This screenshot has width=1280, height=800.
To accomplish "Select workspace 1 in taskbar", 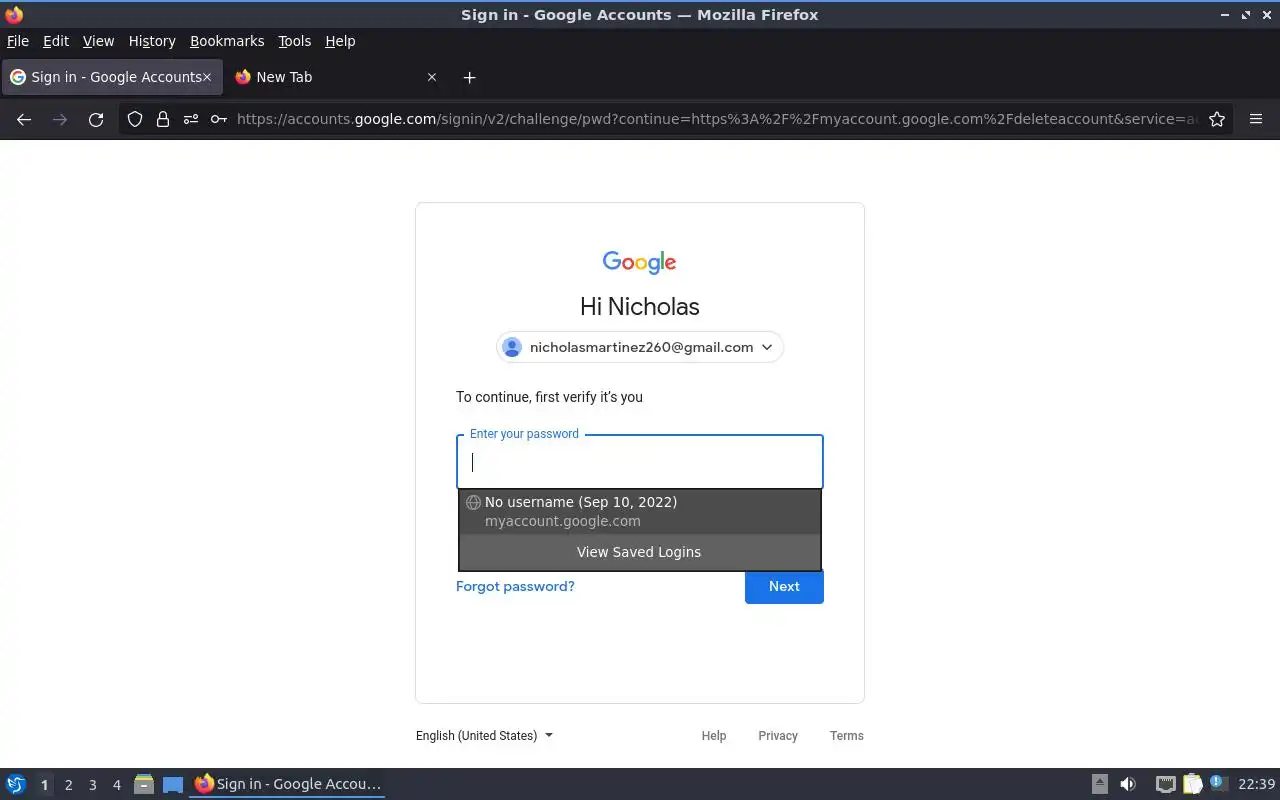I will [44, 785].
